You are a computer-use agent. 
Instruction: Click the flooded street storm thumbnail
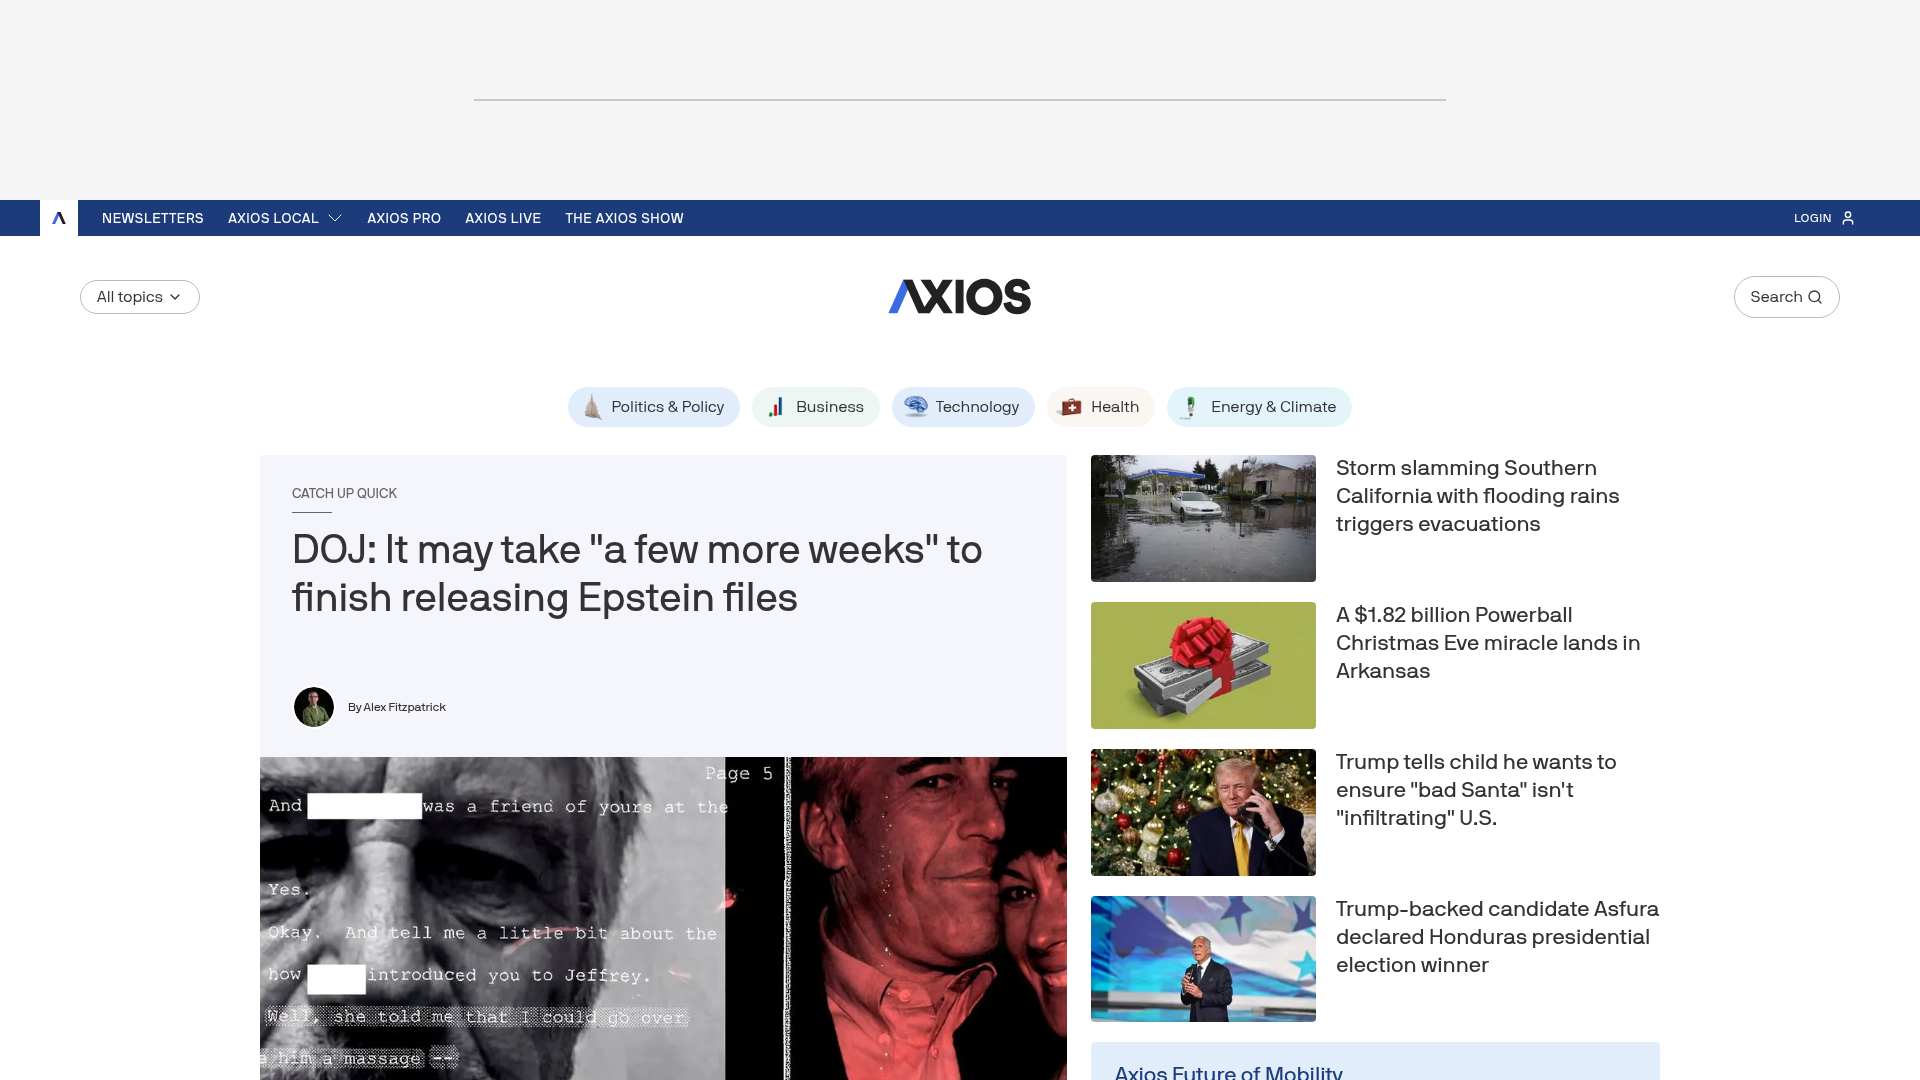(1203, 518)
